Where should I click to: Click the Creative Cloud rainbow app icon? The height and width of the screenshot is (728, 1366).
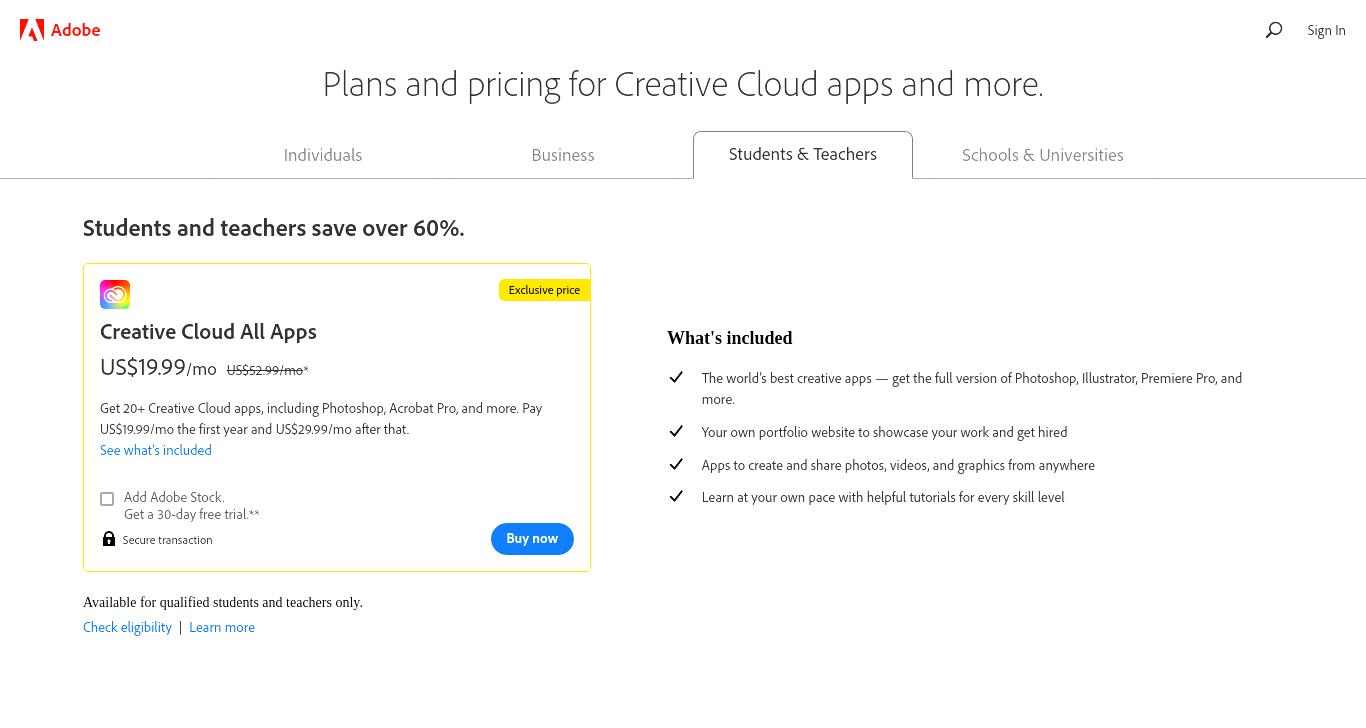[x=115, y=294]
